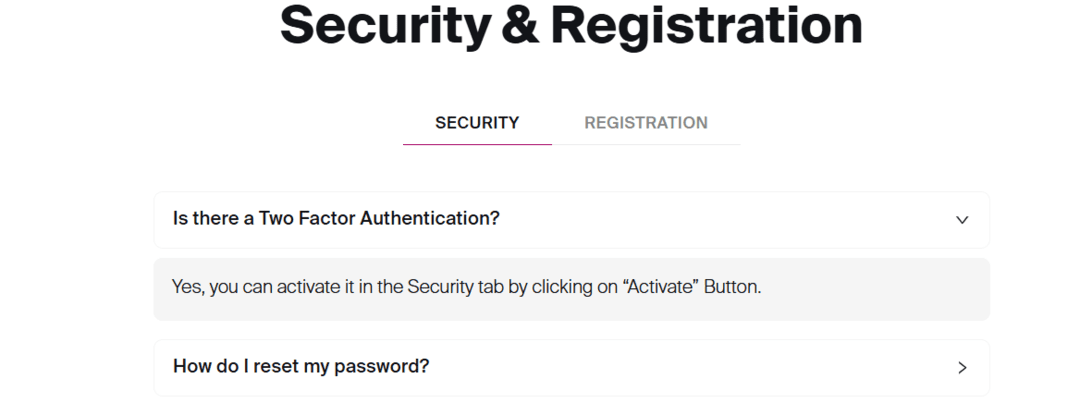
Task: Open the reset password FAQ row
Action: click(570, 367)
